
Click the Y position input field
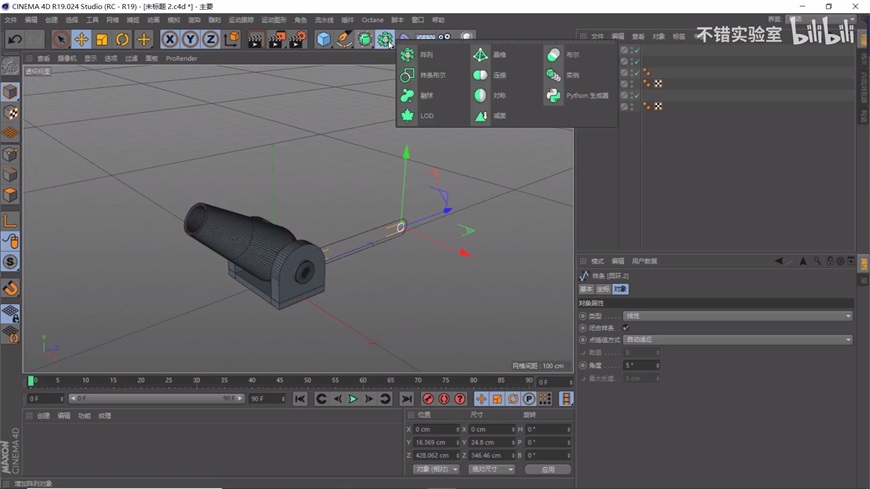[435, 442]
